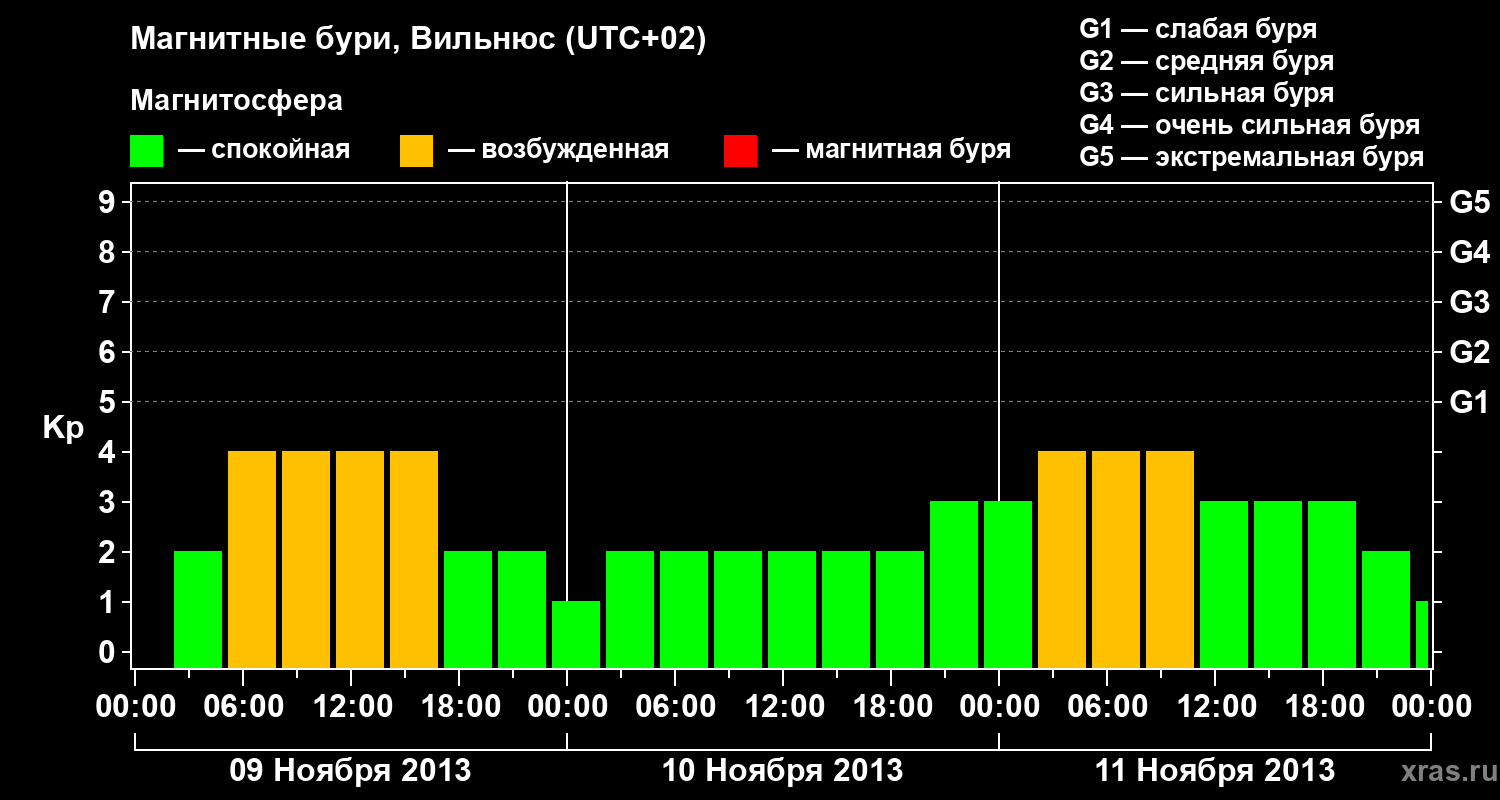Click the 'G1' label on the right axis
Screen dimensions: 1500x800
click(1469, 402)
